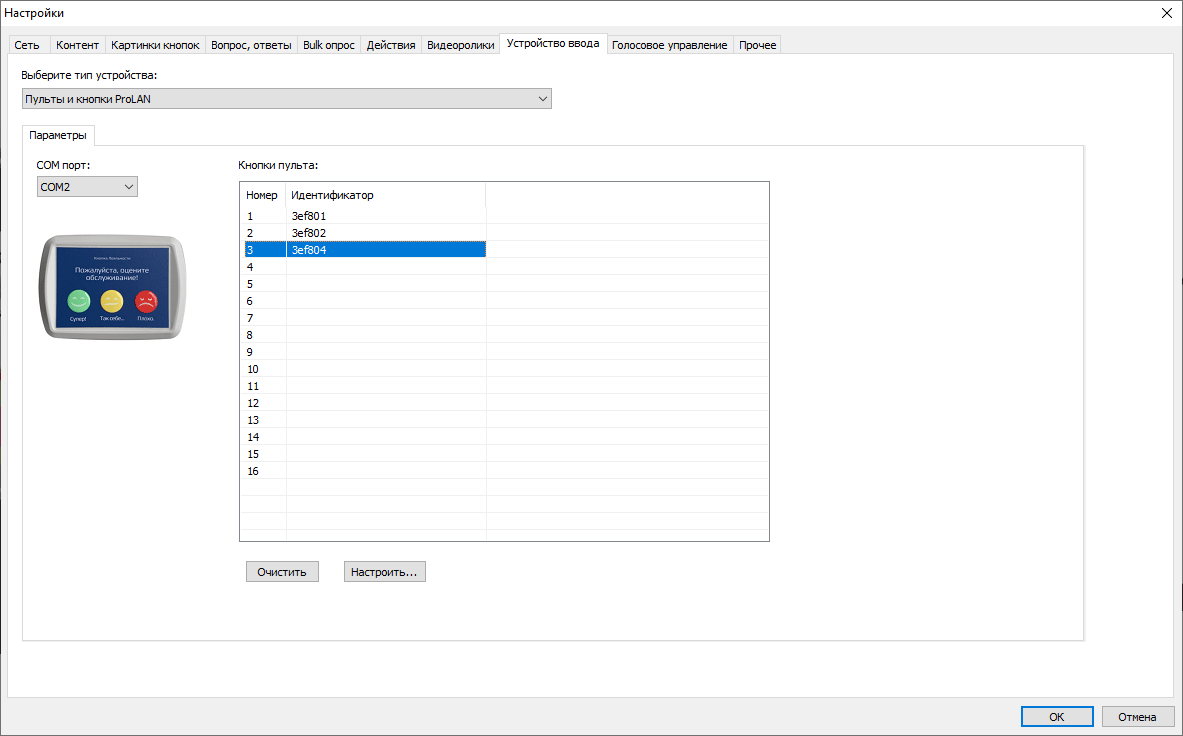Image resolution: width=1183 pixels, height=736 pixels.
Task: Click the ProLAN remote device image
Action: [x=112, y=288]
